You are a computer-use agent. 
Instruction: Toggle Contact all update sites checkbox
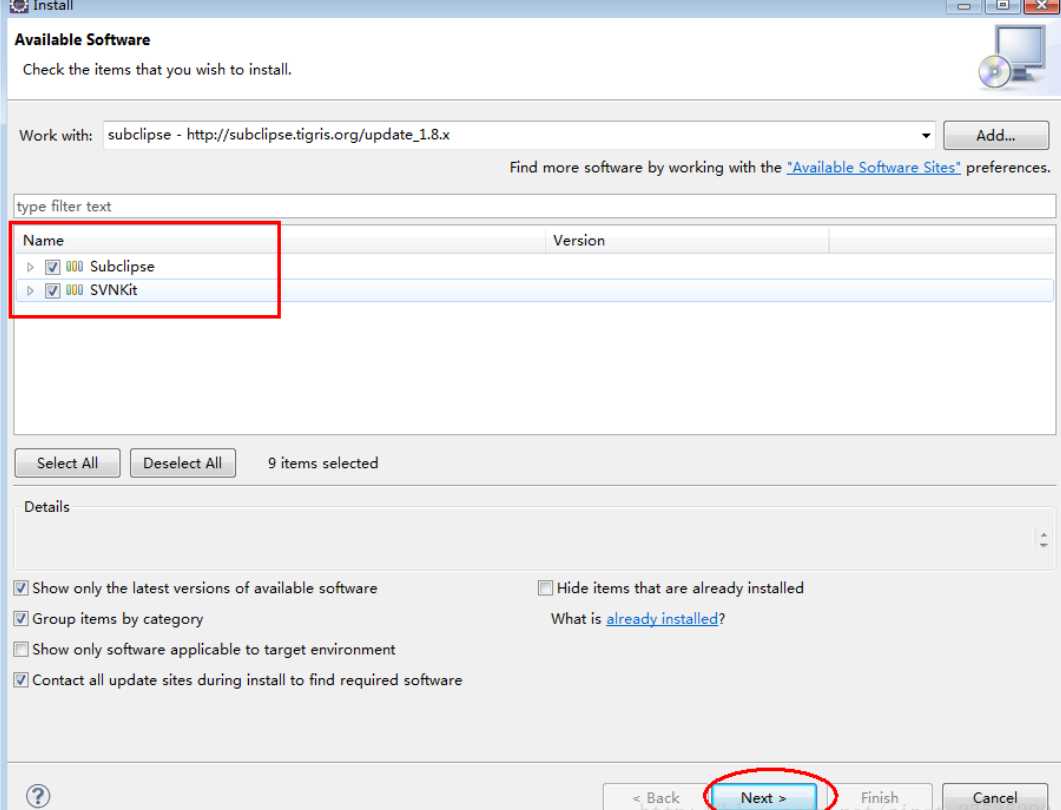click(21, 679)
